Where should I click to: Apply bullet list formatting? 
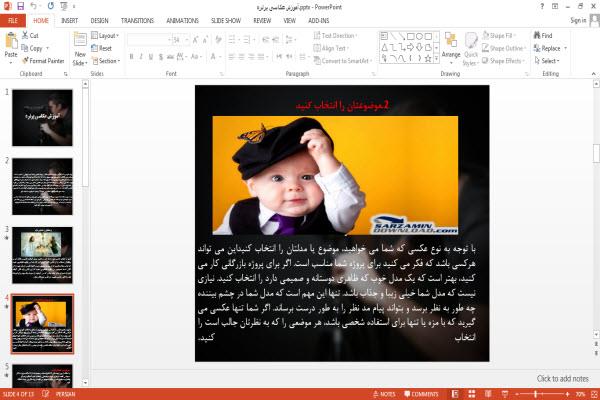pyautogui.click(x=233, y=40)
